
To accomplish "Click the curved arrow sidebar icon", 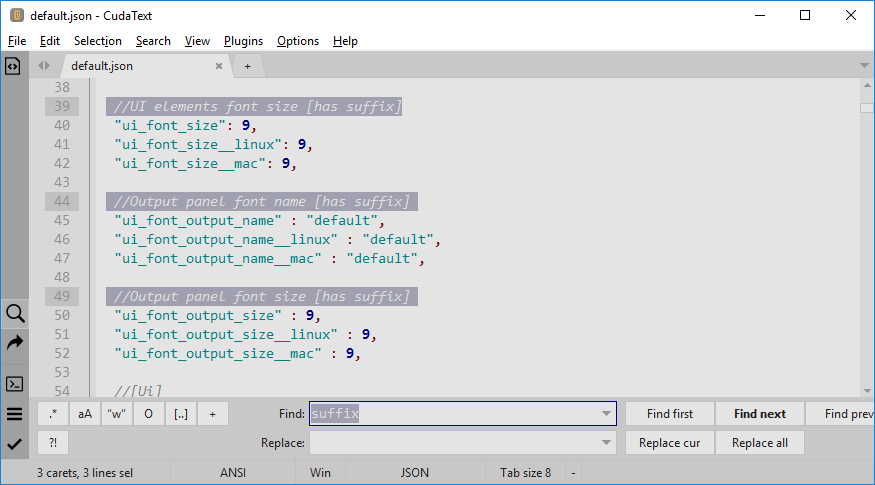I will coord(14,343).
